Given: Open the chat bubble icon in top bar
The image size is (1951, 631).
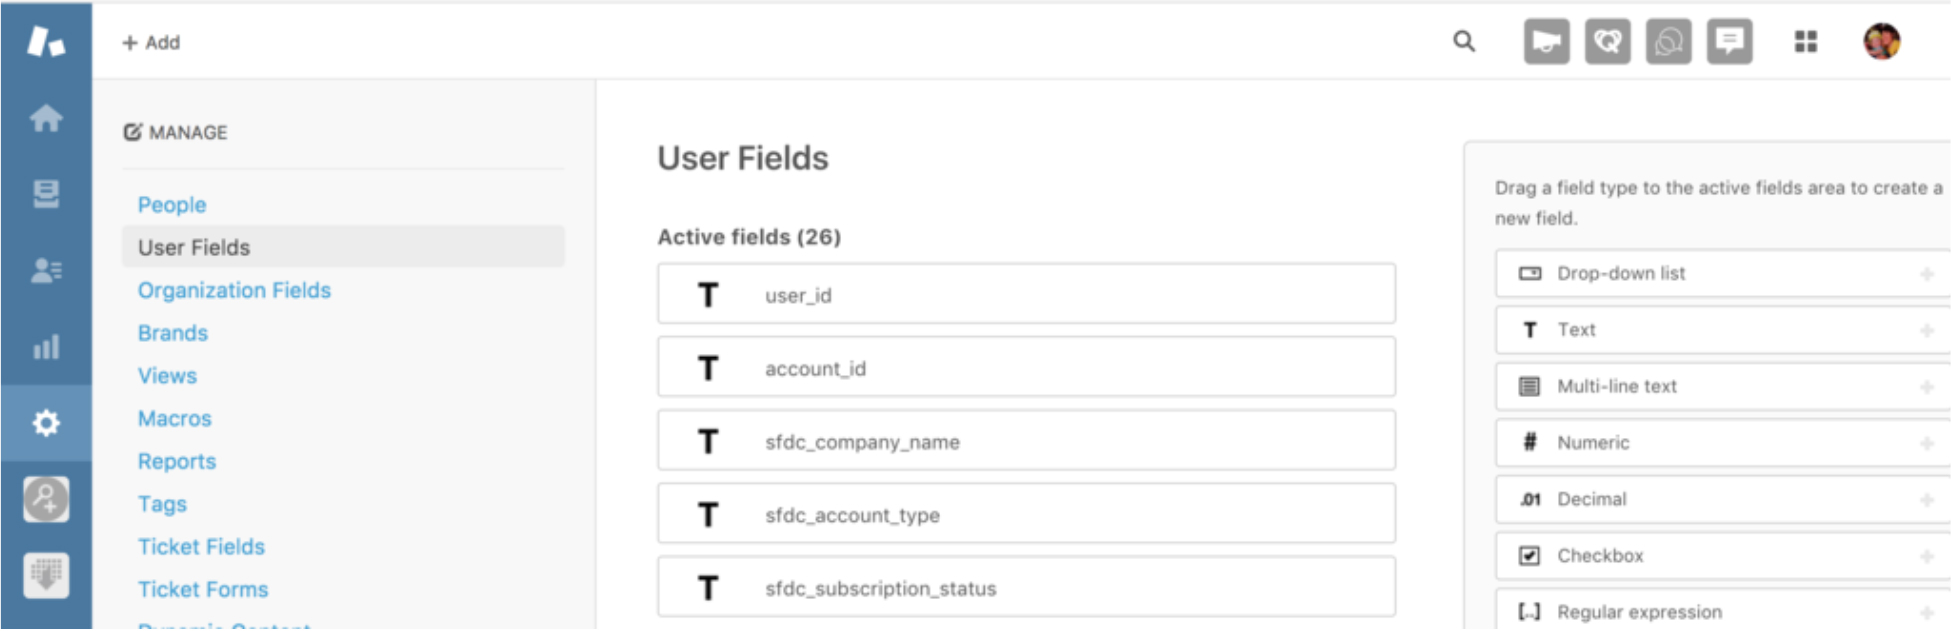Looking at the screenshot, I should click(1729, 42).
